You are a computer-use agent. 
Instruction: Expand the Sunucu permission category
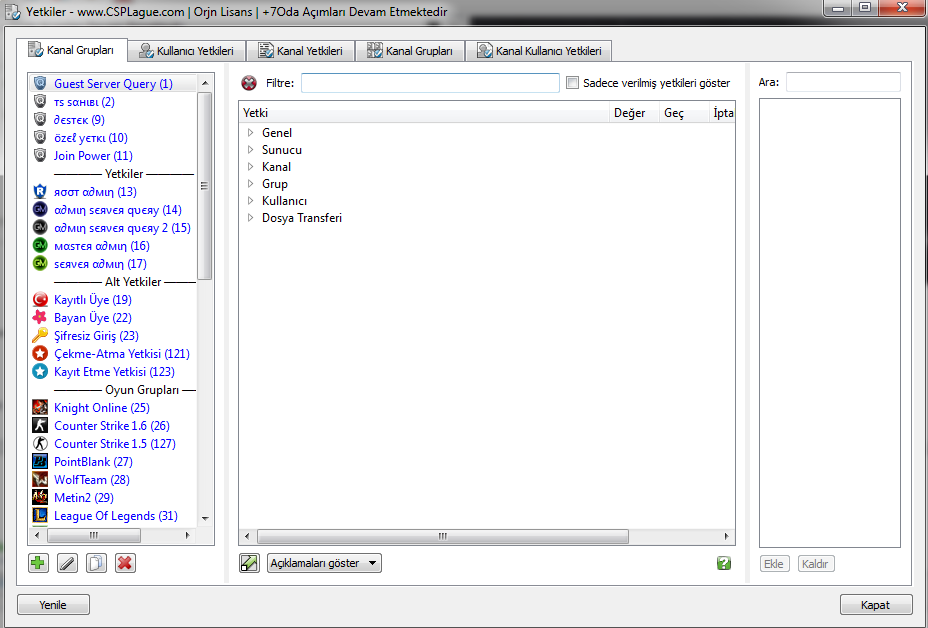point(250,150)
